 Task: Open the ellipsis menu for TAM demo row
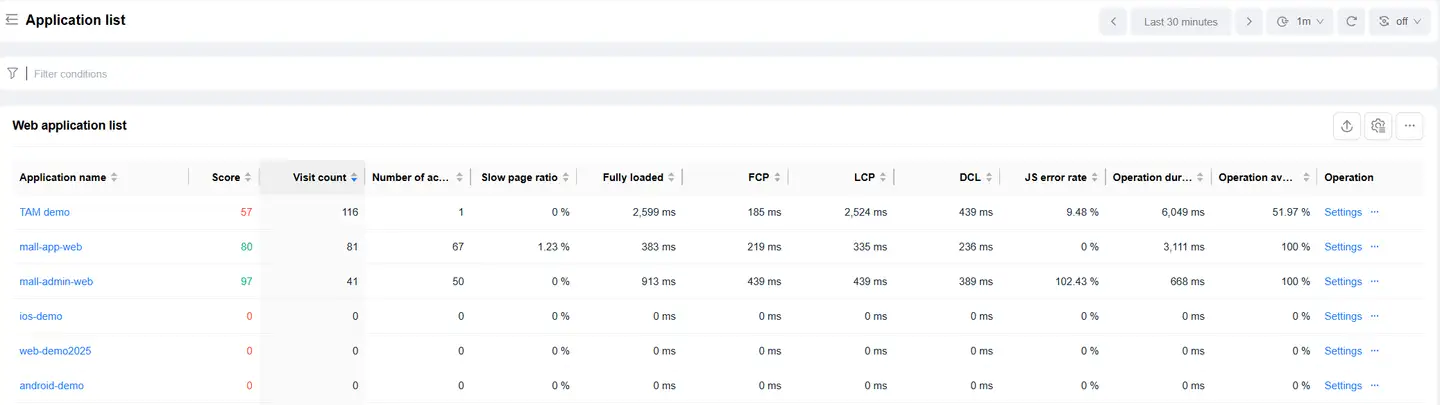coord(1375,212)
